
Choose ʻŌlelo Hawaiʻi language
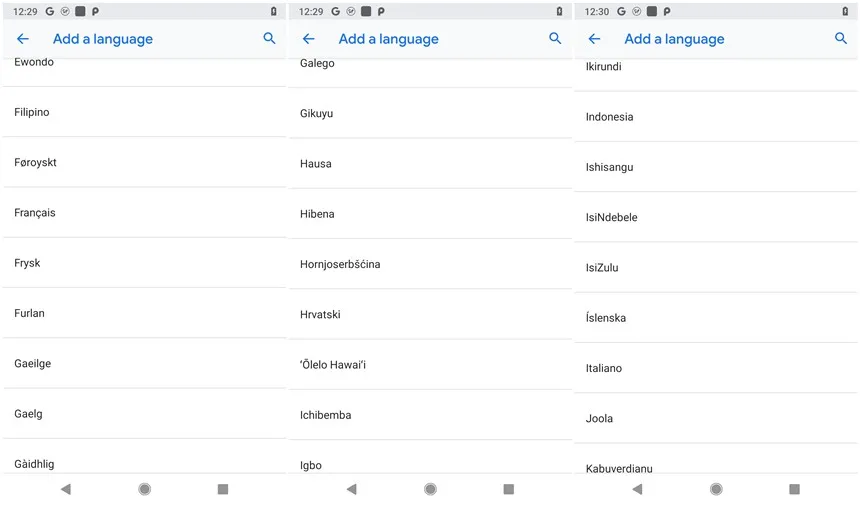click(x=431, y=365)
